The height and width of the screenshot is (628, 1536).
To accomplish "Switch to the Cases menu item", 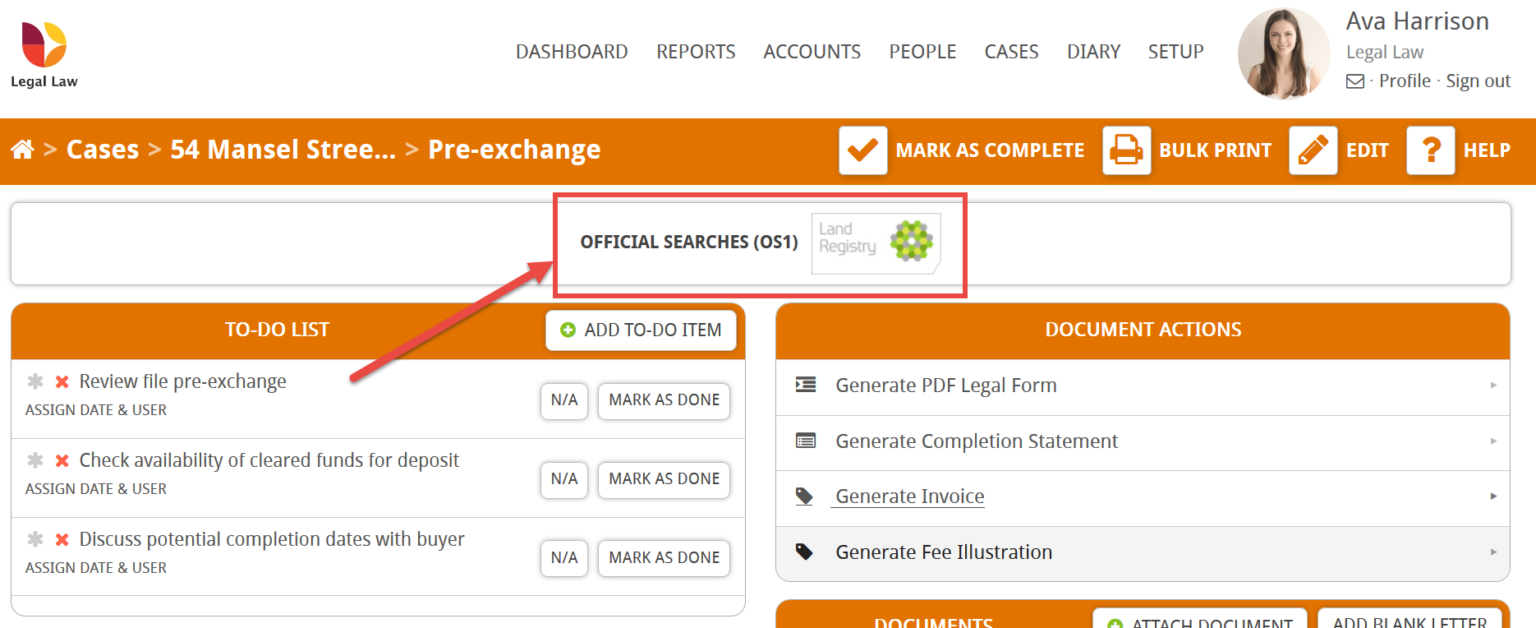I will [x=1011, y=51].
